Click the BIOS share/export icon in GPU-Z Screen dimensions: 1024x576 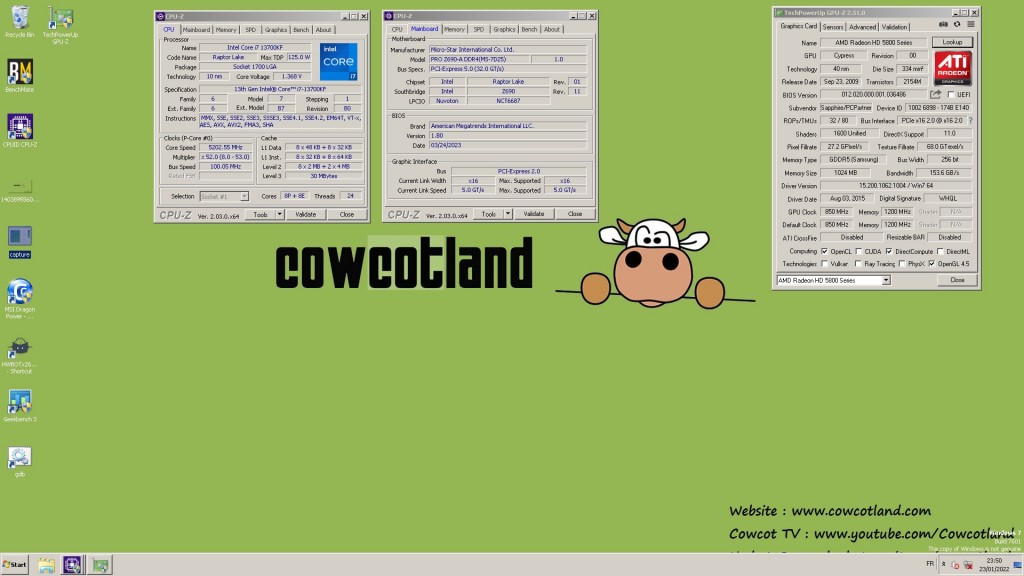point(935,95)
